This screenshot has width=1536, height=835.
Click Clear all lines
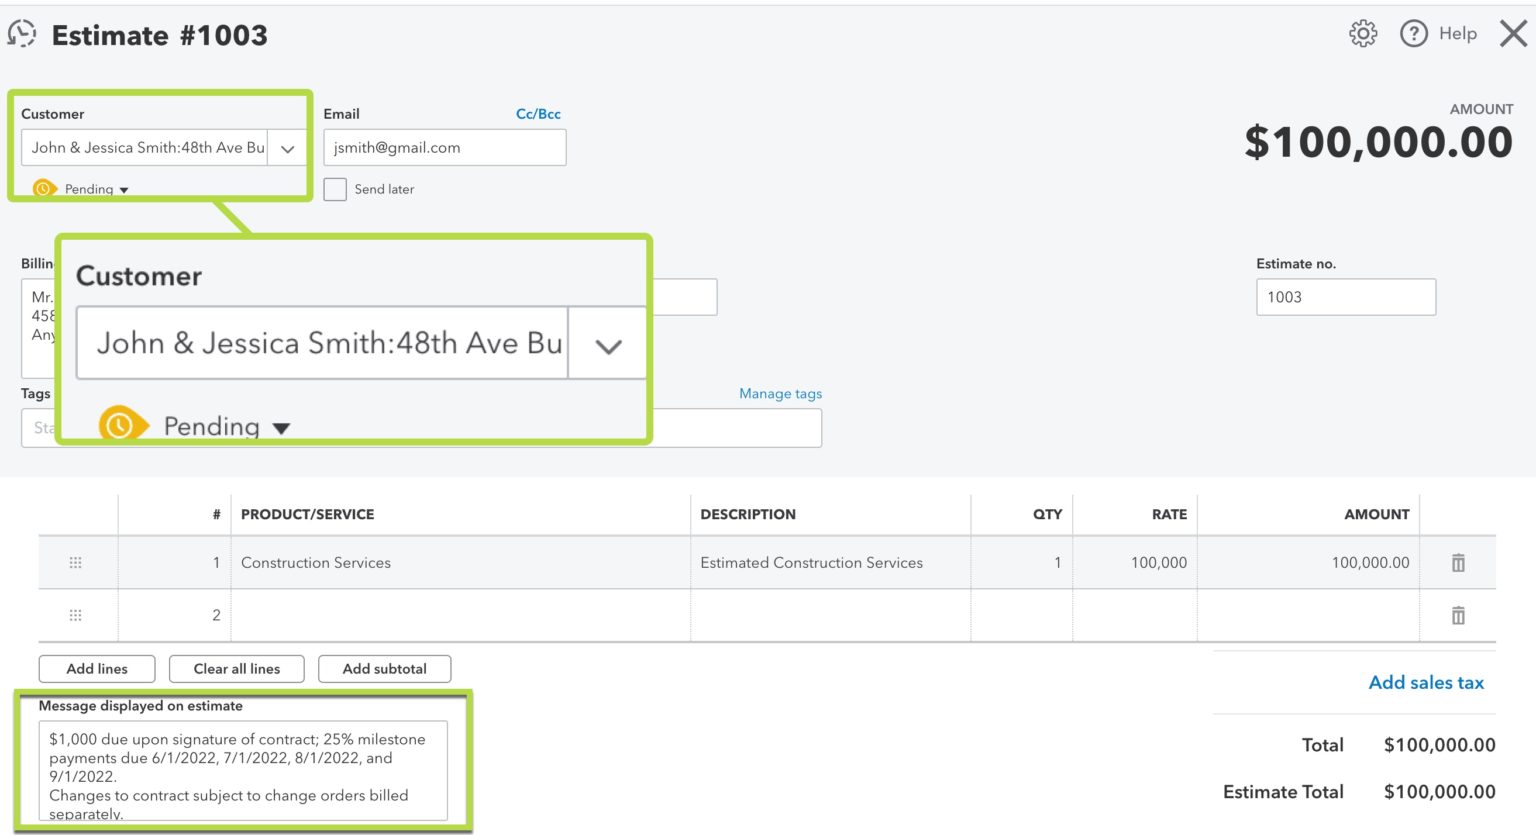coord(236,668)
